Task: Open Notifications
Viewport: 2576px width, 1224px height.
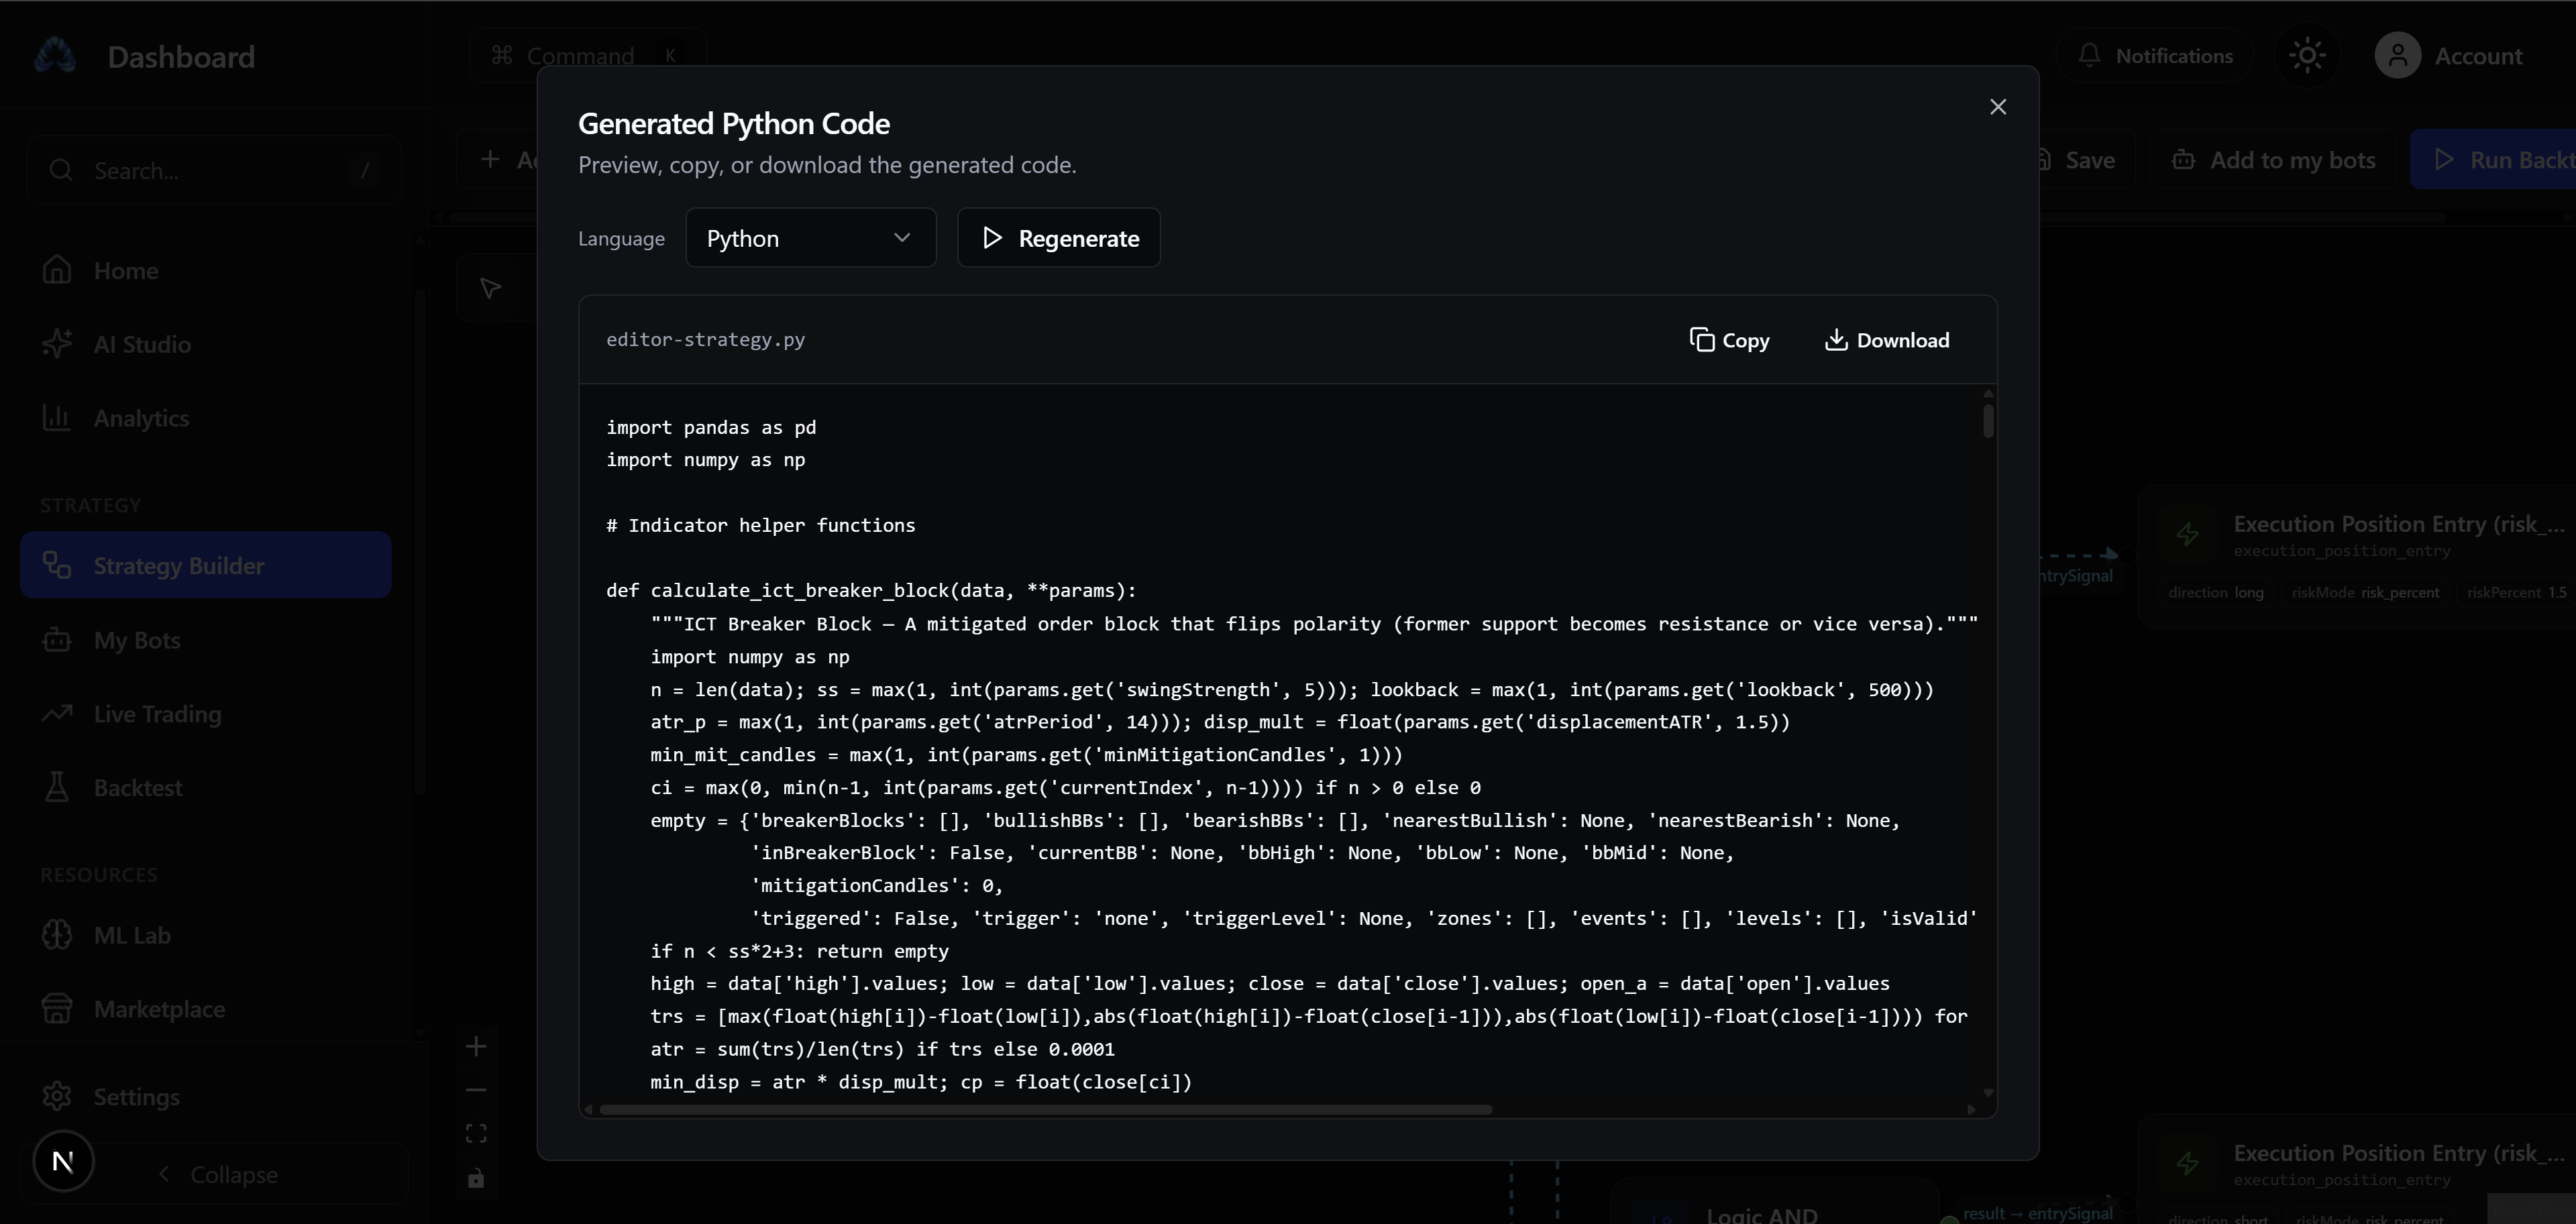Action: (2154, 56)
